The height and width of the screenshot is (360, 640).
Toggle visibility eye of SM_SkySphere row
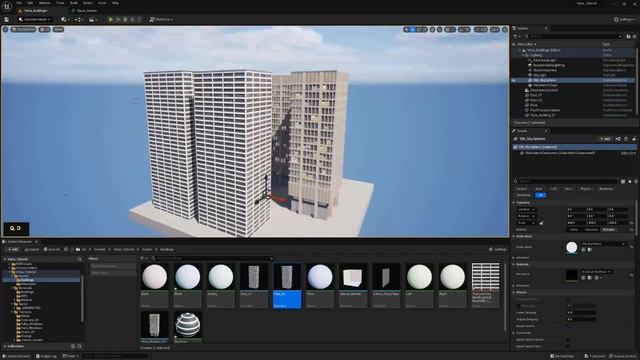click(x=514, y=80)
